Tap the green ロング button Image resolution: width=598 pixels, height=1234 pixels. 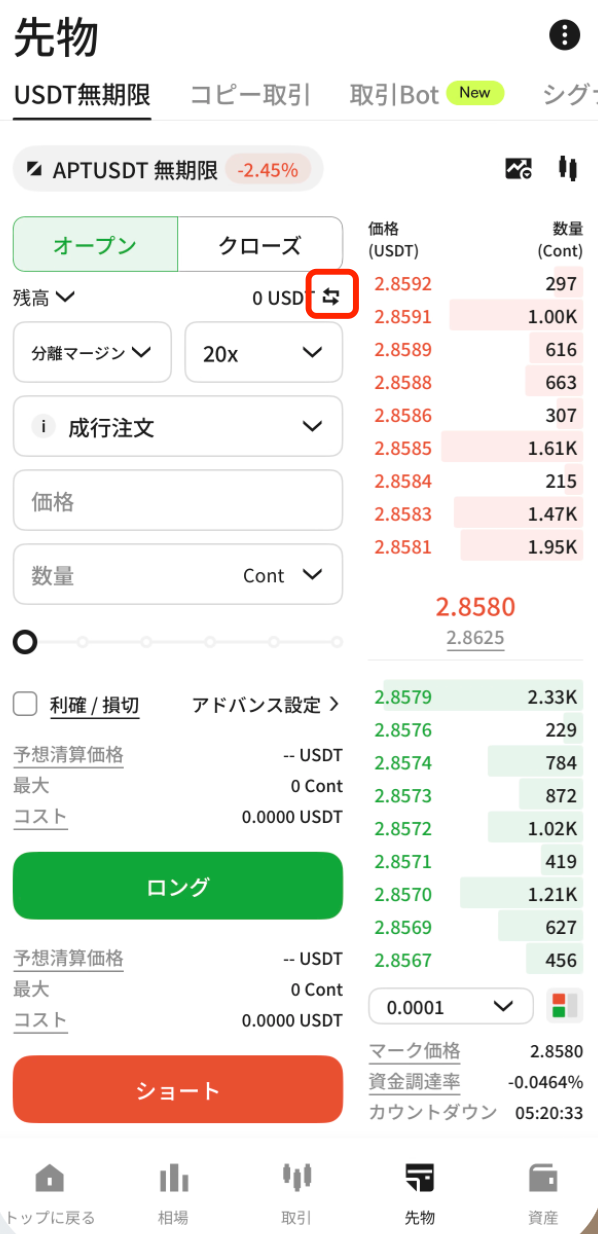(178, 886)
